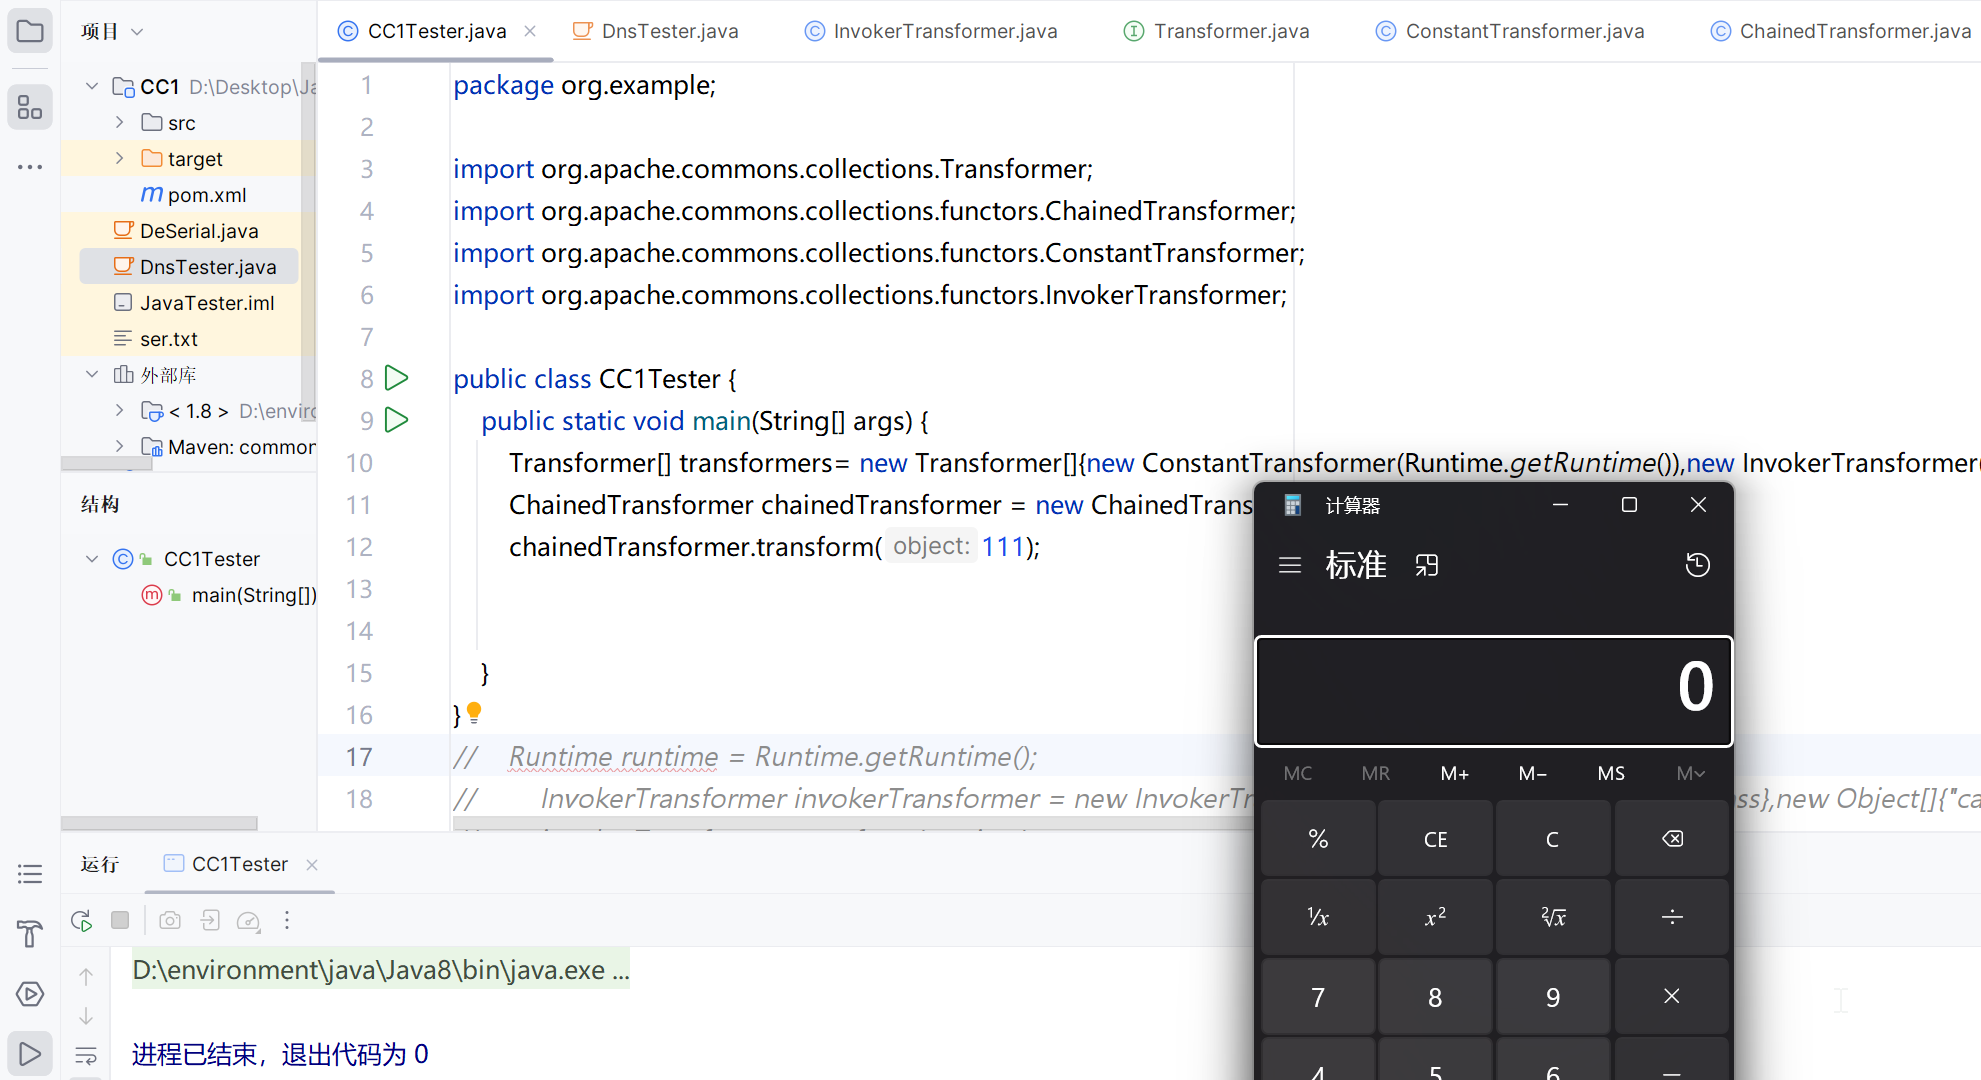The width and height of the screenshot is (1981, 1080).
Task: Open calculator history clock icon
Action: click(x=1697, y=565)
